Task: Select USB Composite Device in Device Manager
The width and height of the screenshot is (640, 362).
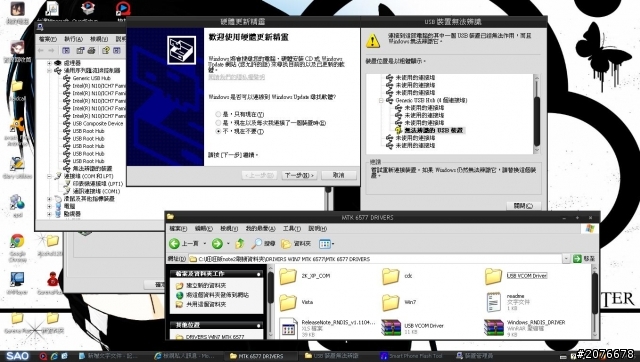Action: (98, 123)
